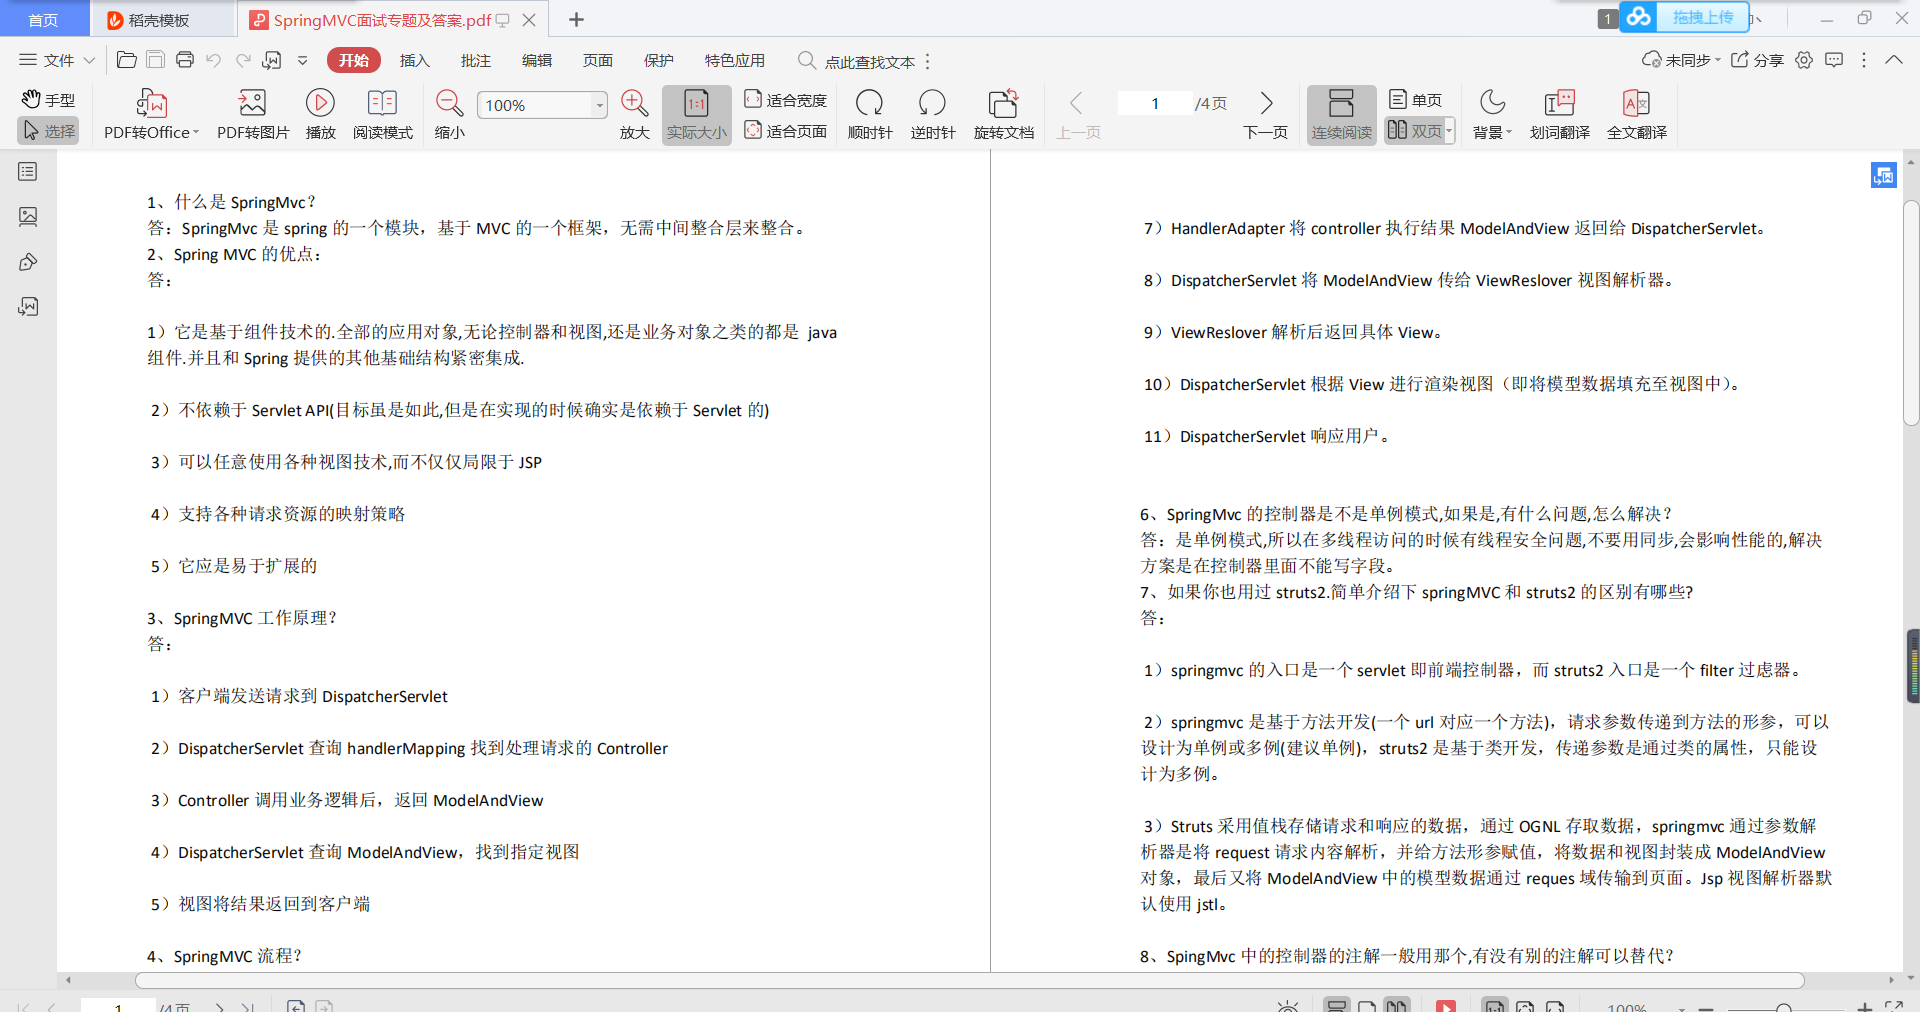Open 全文翻译 full text translation

click(1636, 115)
